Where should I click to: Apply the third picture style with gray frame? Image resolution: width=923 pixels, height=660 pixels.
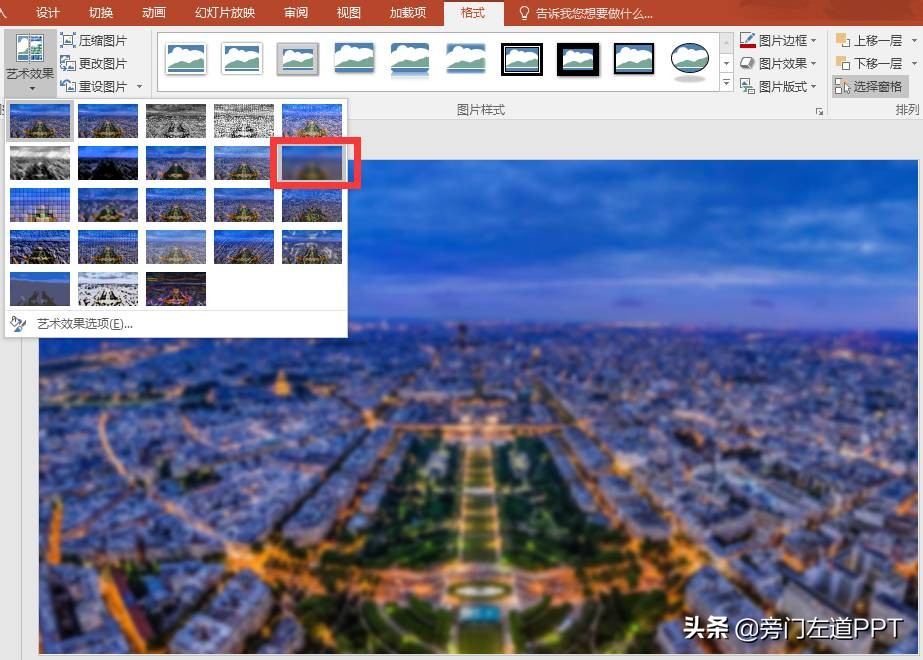[298, 59]
